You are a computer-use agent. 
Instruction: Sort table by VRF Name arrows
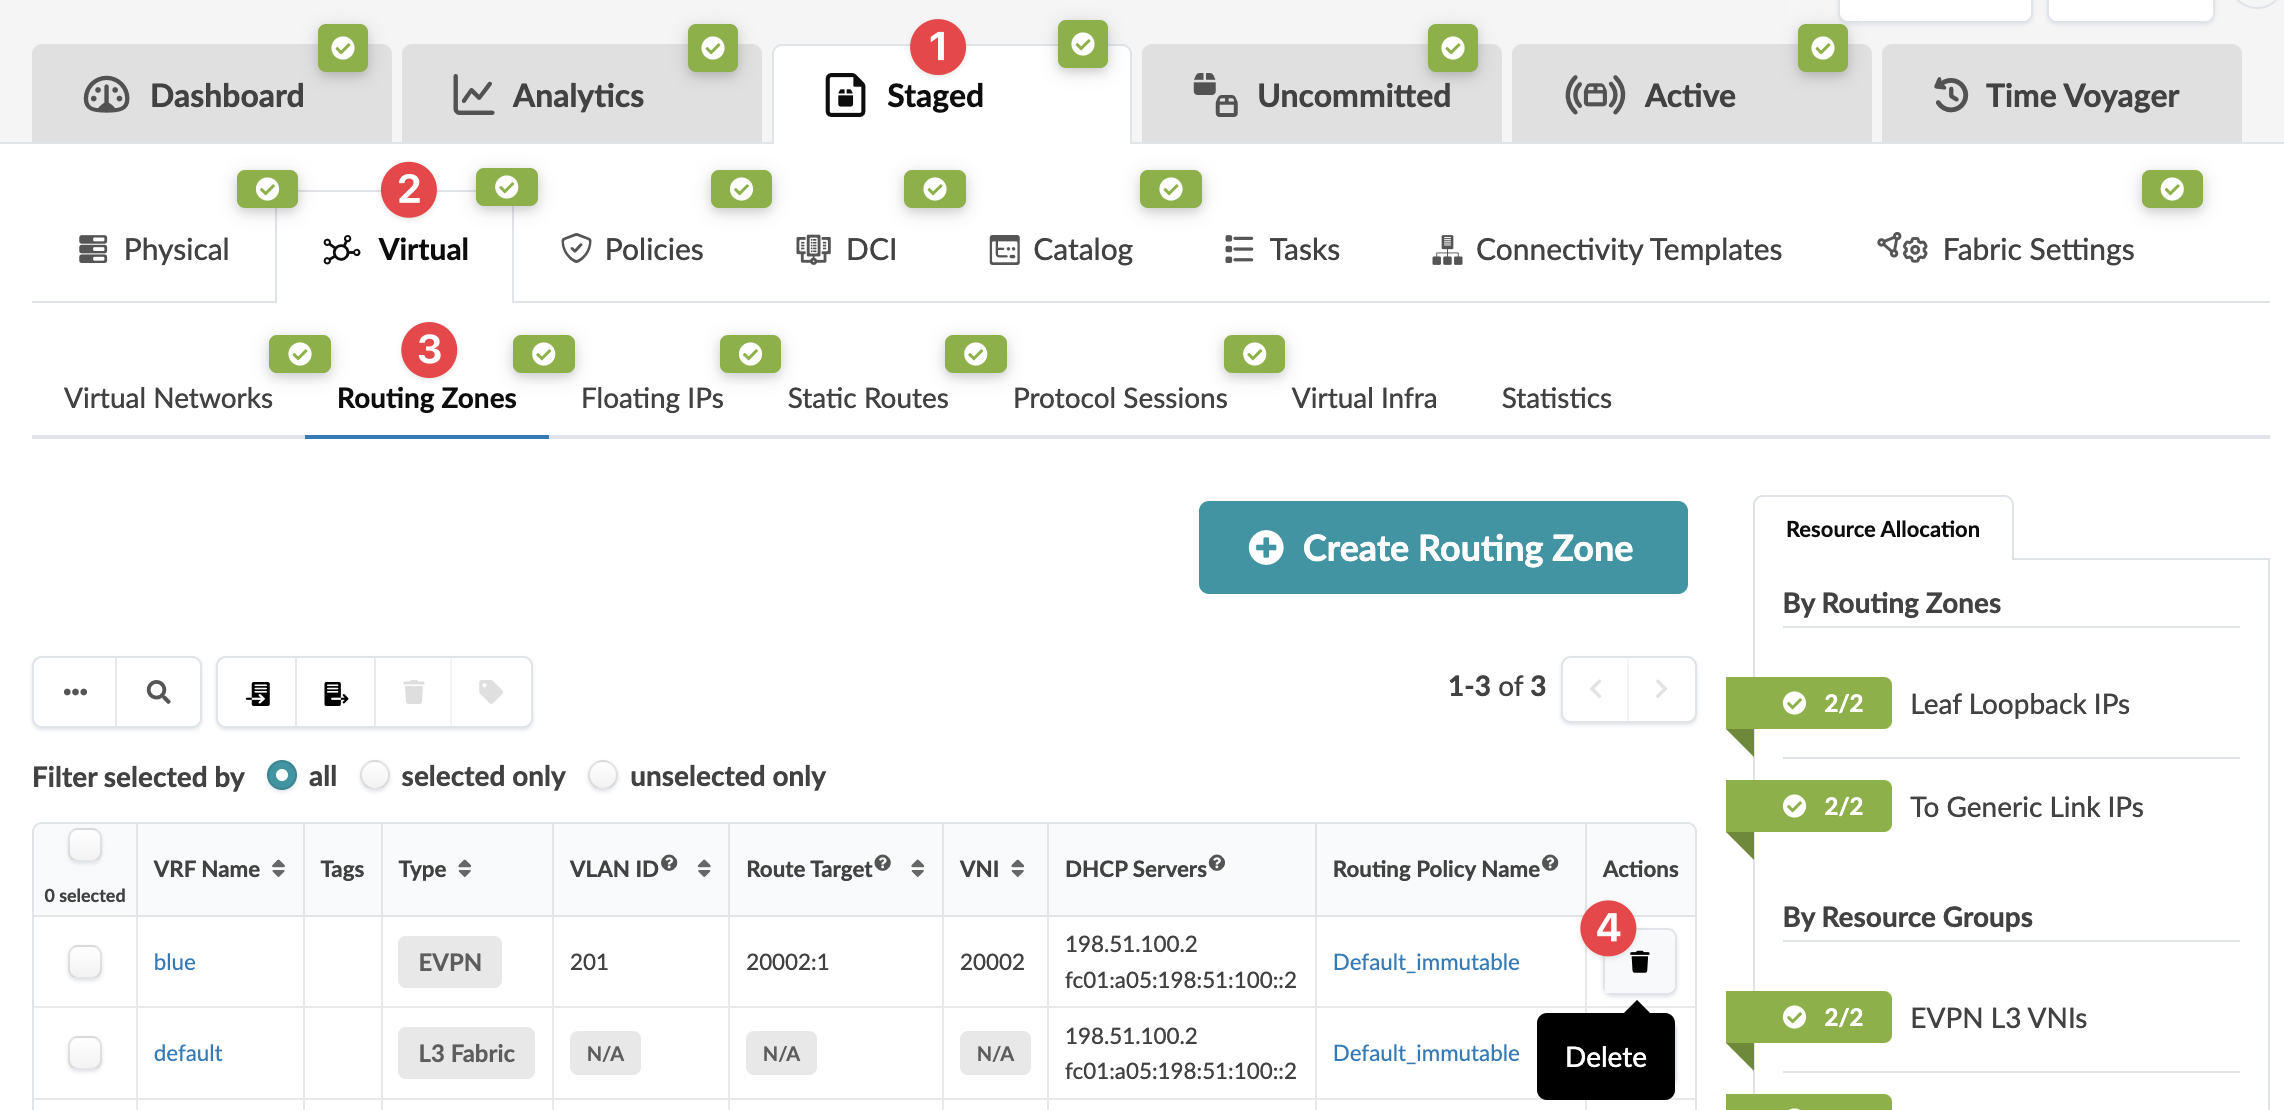coord(278,869)
